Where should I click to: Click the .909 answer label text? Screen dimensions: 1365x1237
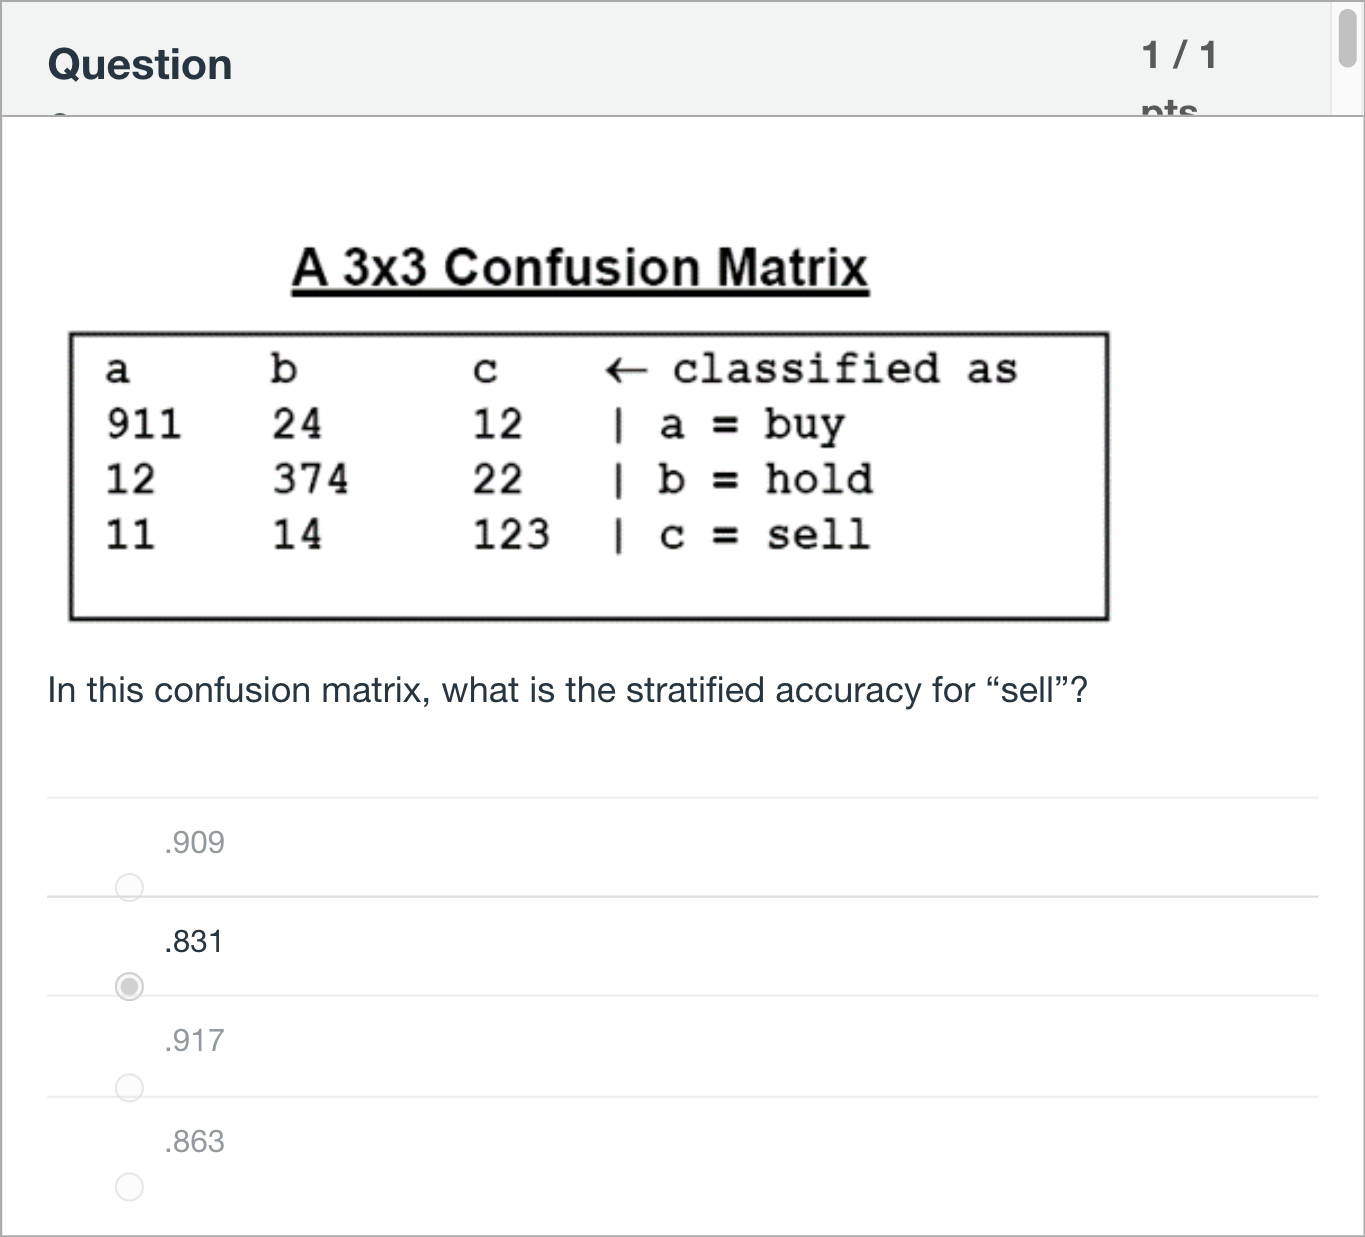pos(194,843)
